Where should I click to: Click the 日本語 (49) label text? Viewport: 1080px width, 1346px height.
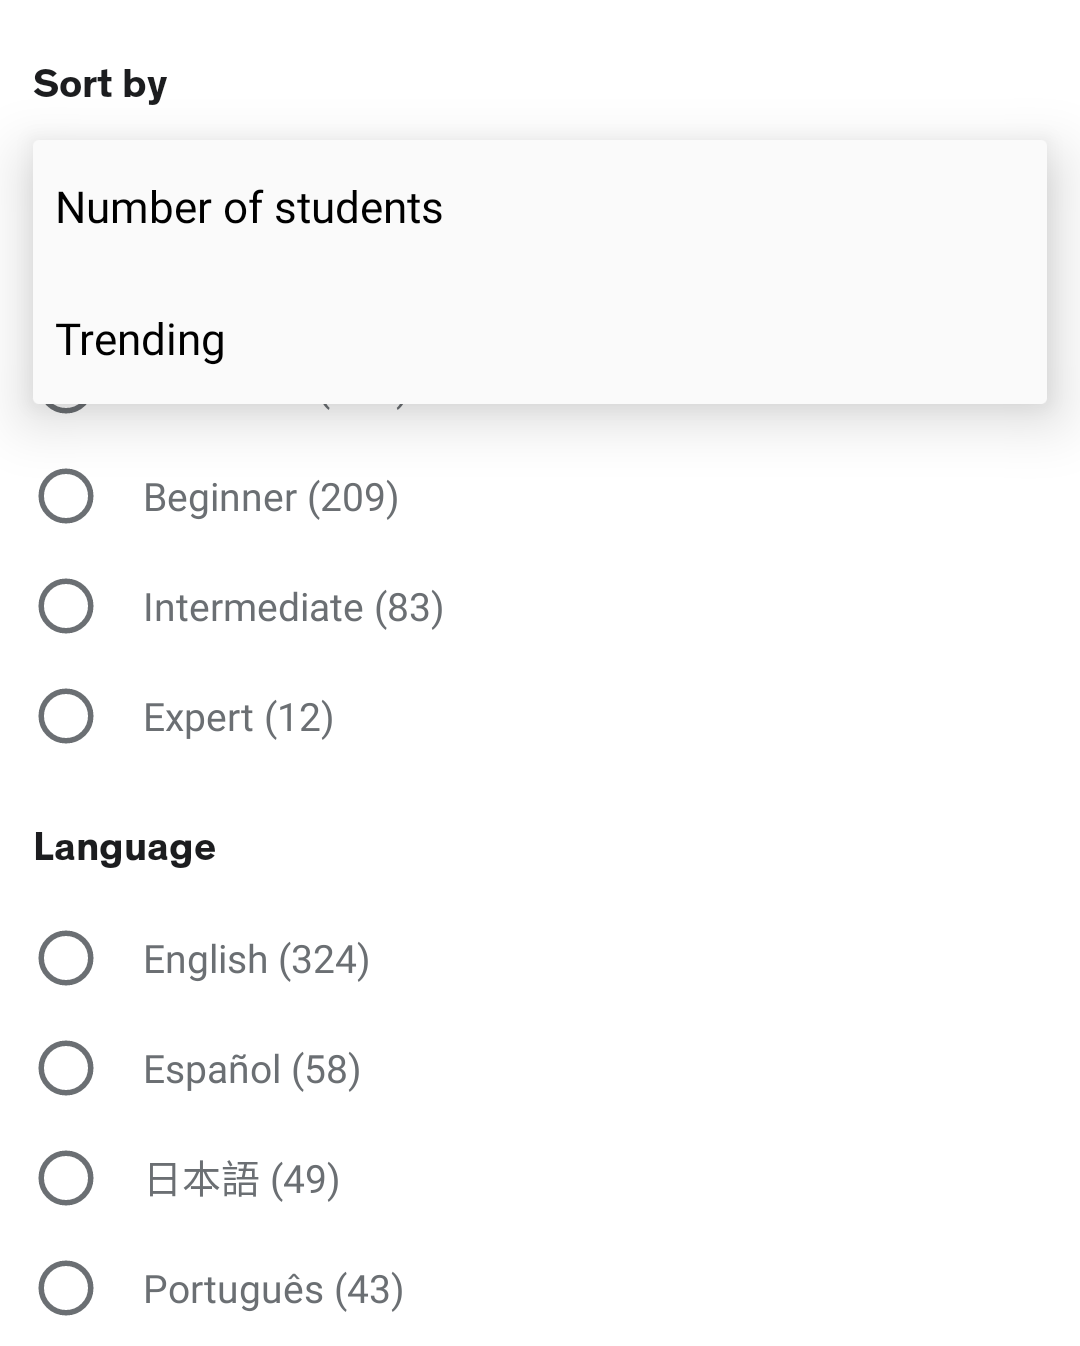point(242,1180)
